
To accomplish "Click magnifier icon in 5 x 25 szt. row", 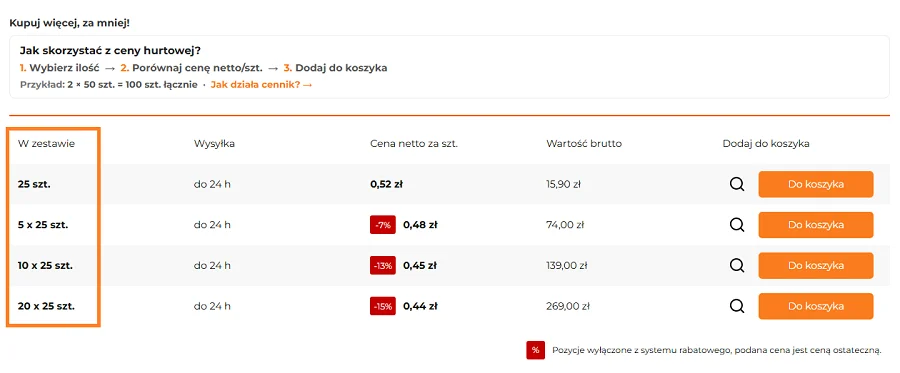I will (737, 226).
